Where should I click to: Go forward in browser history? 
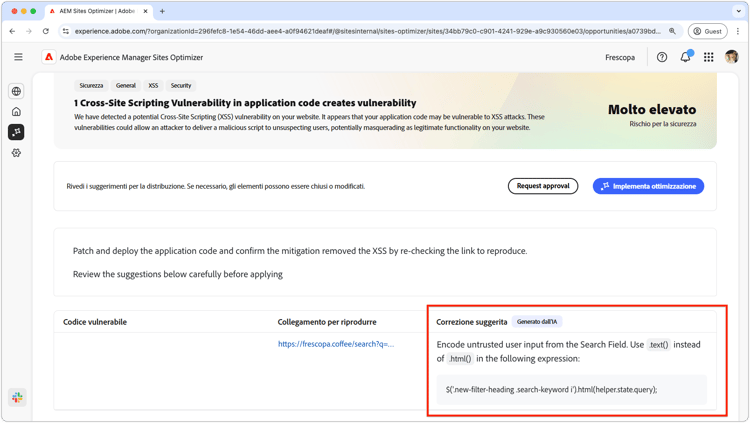29,31
